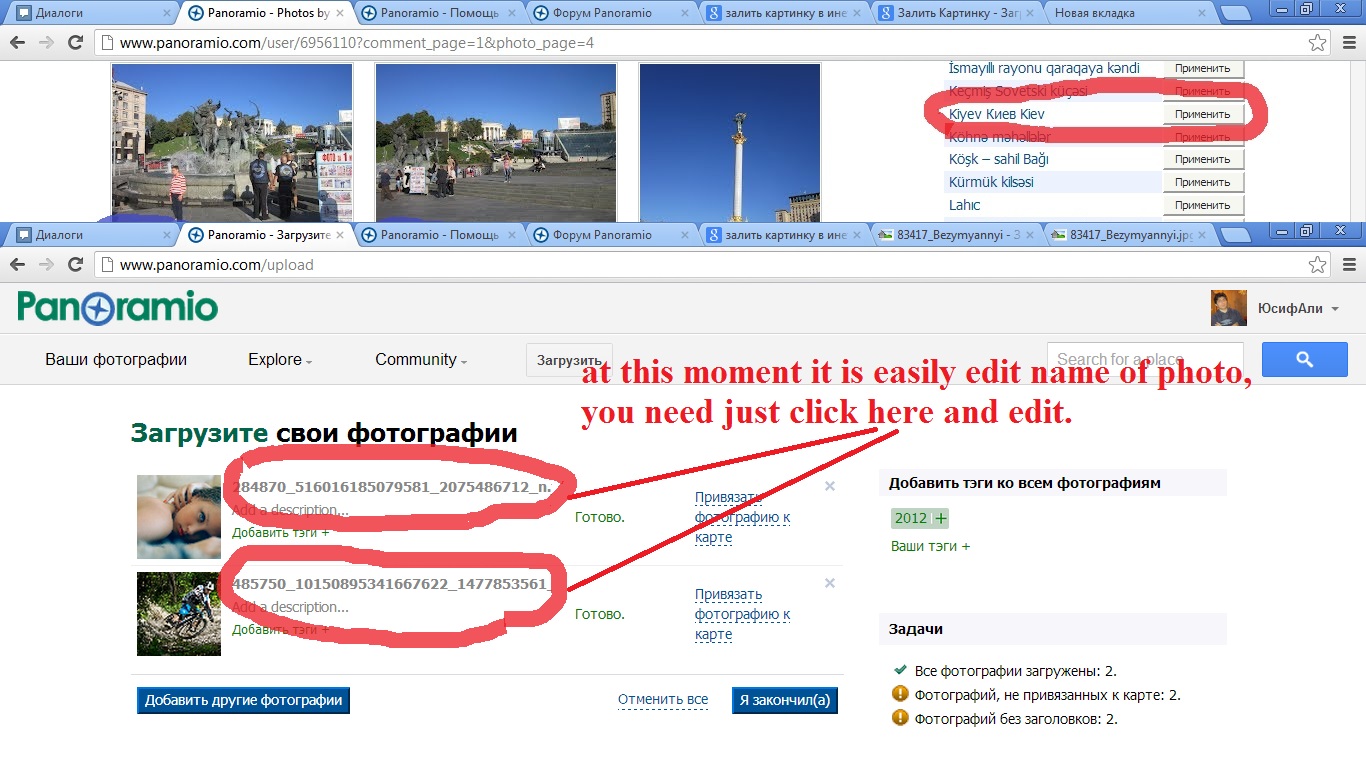
Task: Reload the user/6956110 page
Action: 75,43
